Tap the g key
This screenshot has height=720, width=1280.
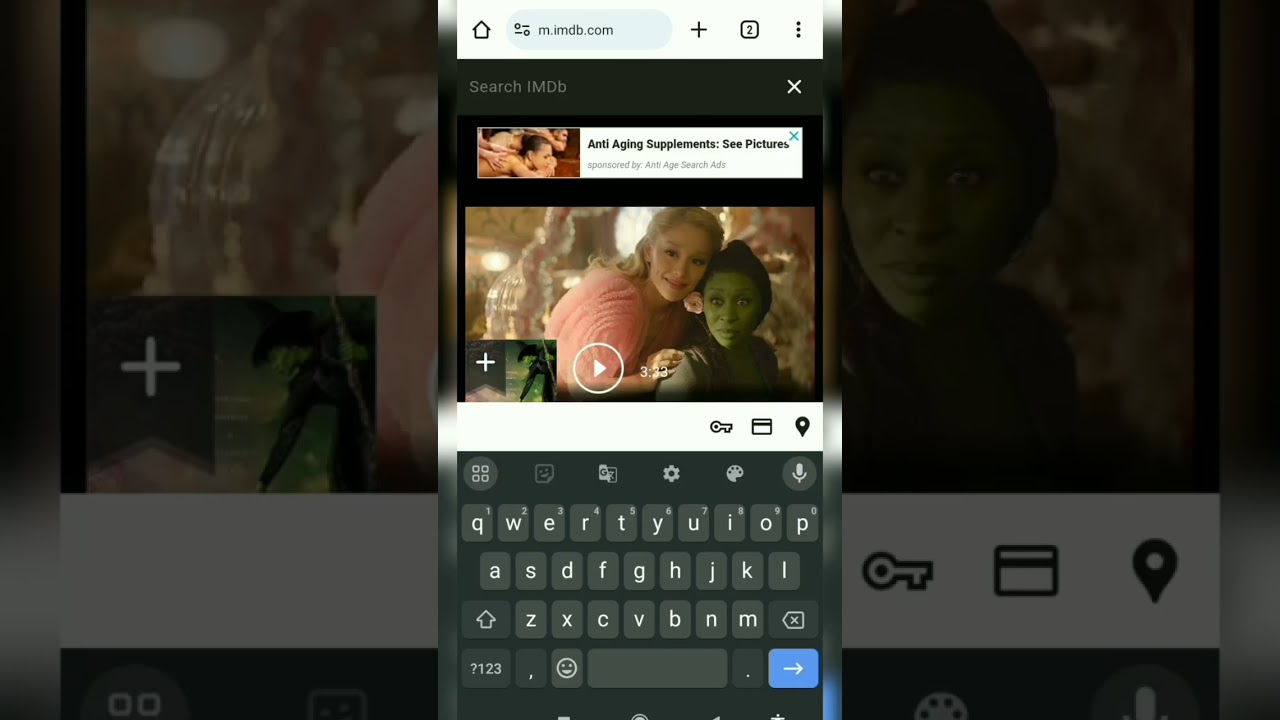pos(639,571)
